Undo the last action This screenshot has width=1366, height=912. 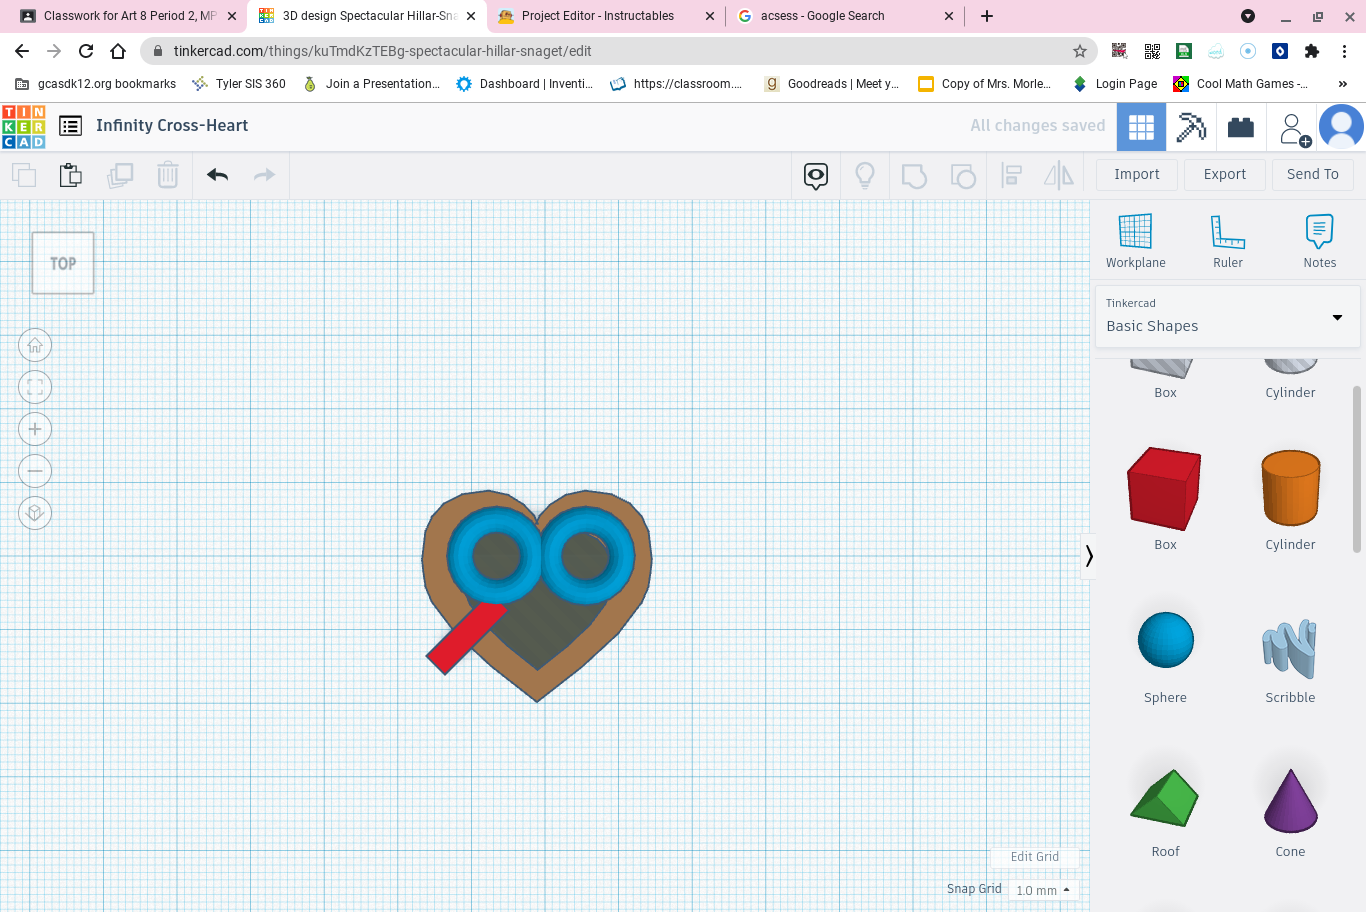218,175
